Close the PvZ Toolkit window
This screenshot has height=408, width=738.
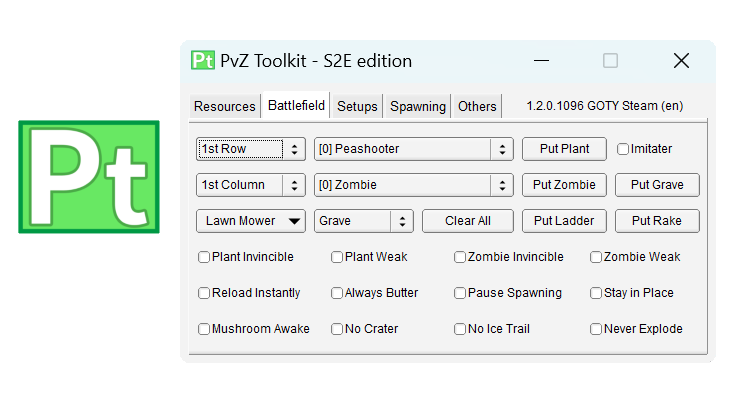(681, 60)
